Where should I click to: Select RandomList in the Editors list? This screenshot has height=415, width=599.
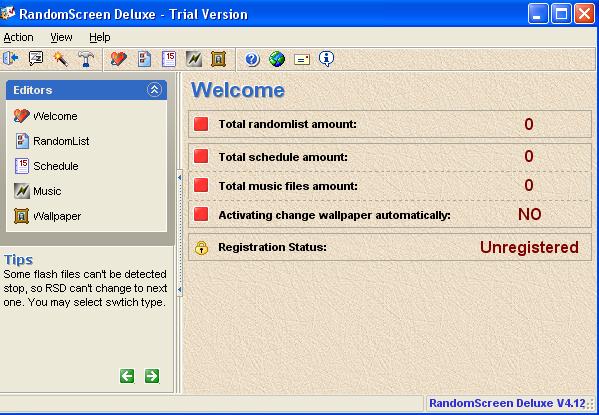click(52, 141)
